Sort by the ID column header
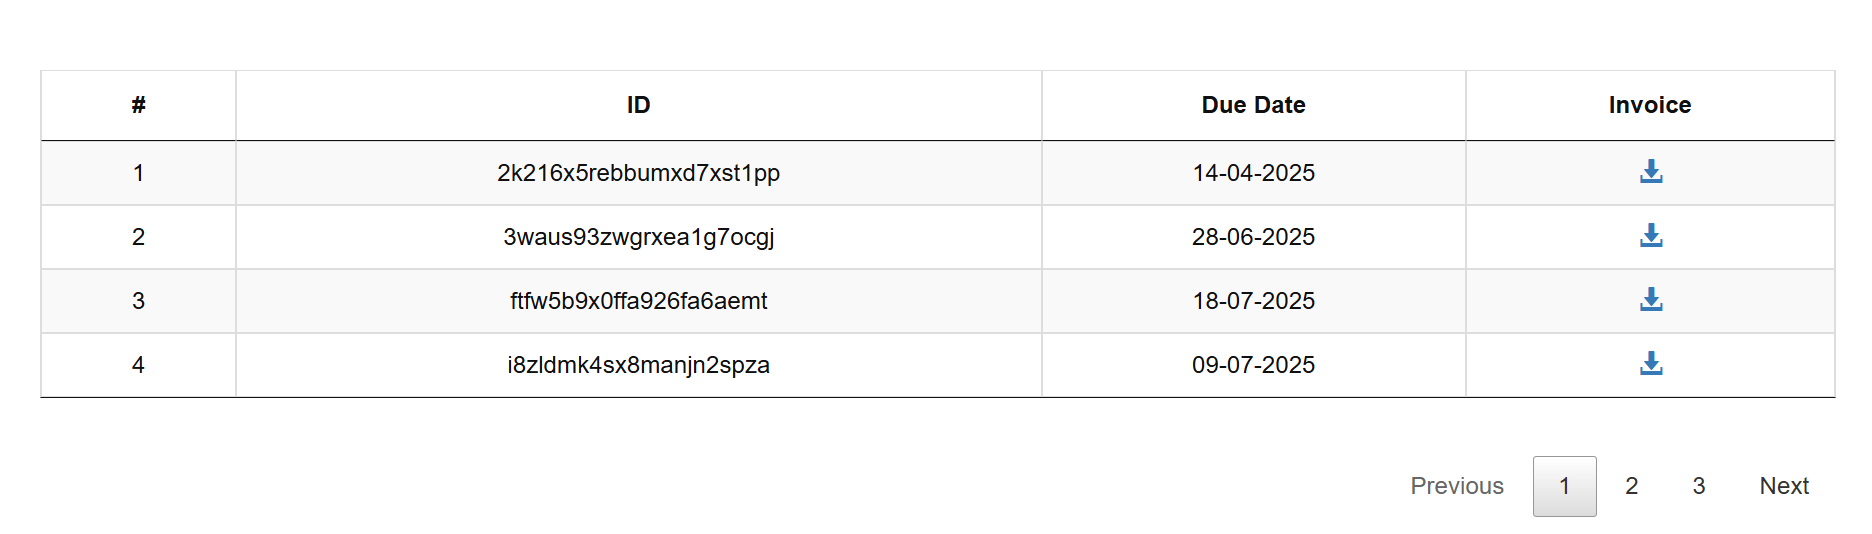Image resolution: width=1872 pixels, height=534 pixels. click(639, 105)
